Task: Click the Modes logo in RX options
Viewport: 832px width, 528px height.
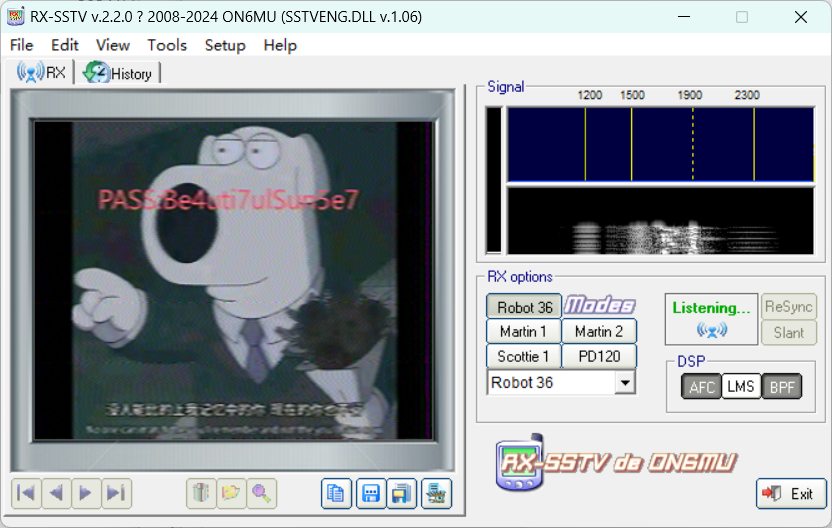Action: point(600,305)
